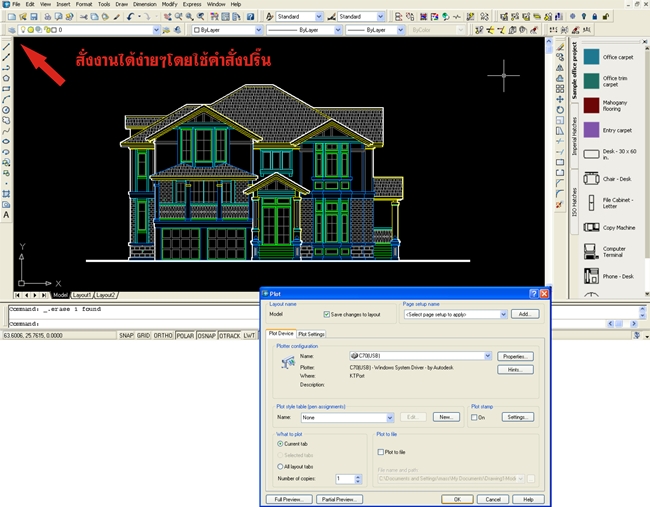Screen dimensions: 650x507
Task: Toggle ORTHO mode in status bar
Action: (163, 335)
